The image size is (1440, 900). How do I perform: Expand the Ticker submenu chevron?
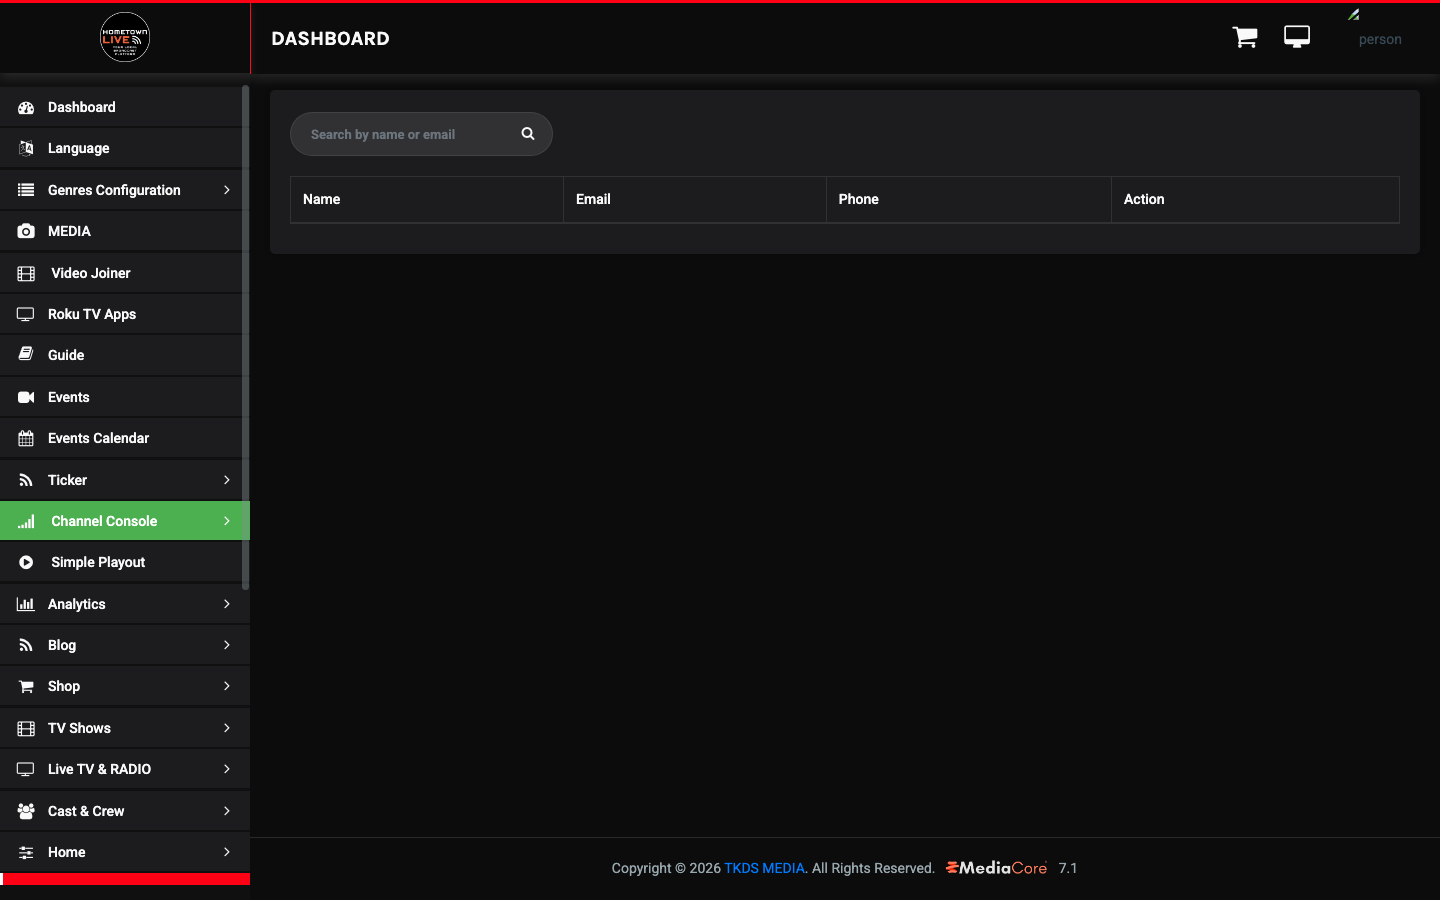(x=227, y=480)
